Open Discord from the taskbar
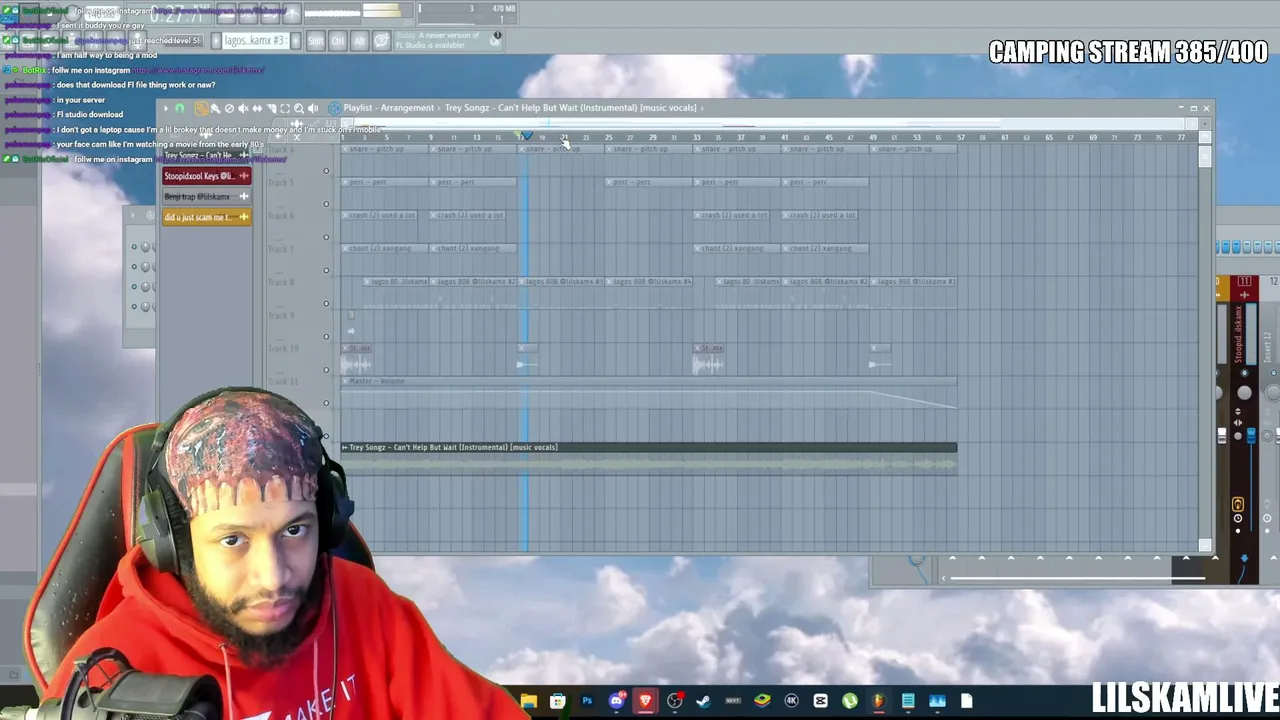The image size is (1280, 720). tap(616, 701)
